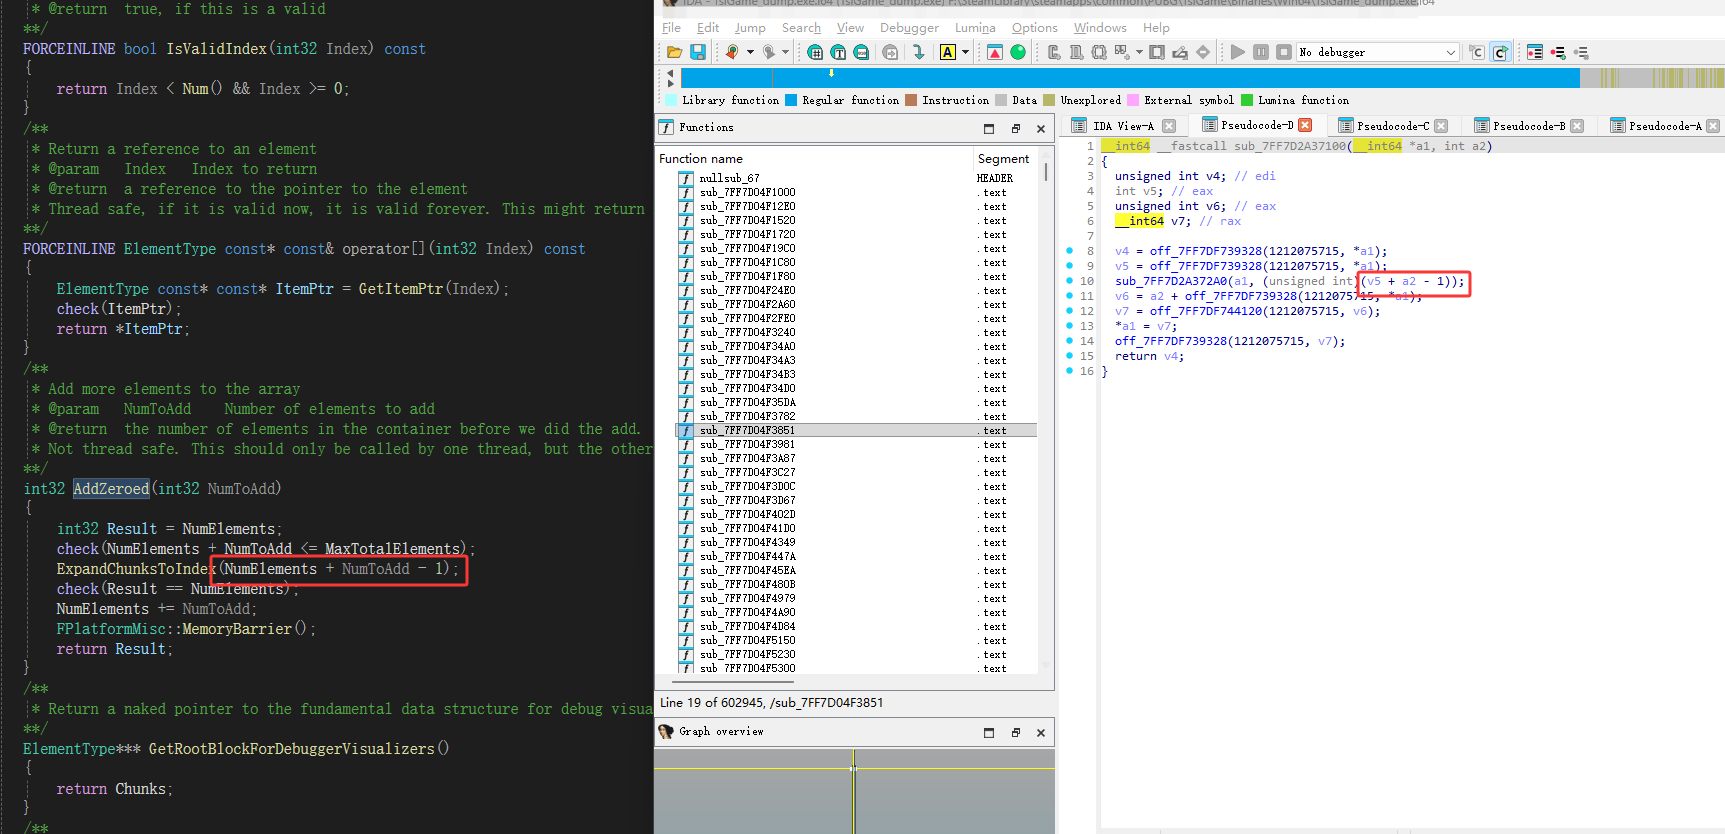Click the text search T icon
1725x834 pixels.
[x=838, y=52]
